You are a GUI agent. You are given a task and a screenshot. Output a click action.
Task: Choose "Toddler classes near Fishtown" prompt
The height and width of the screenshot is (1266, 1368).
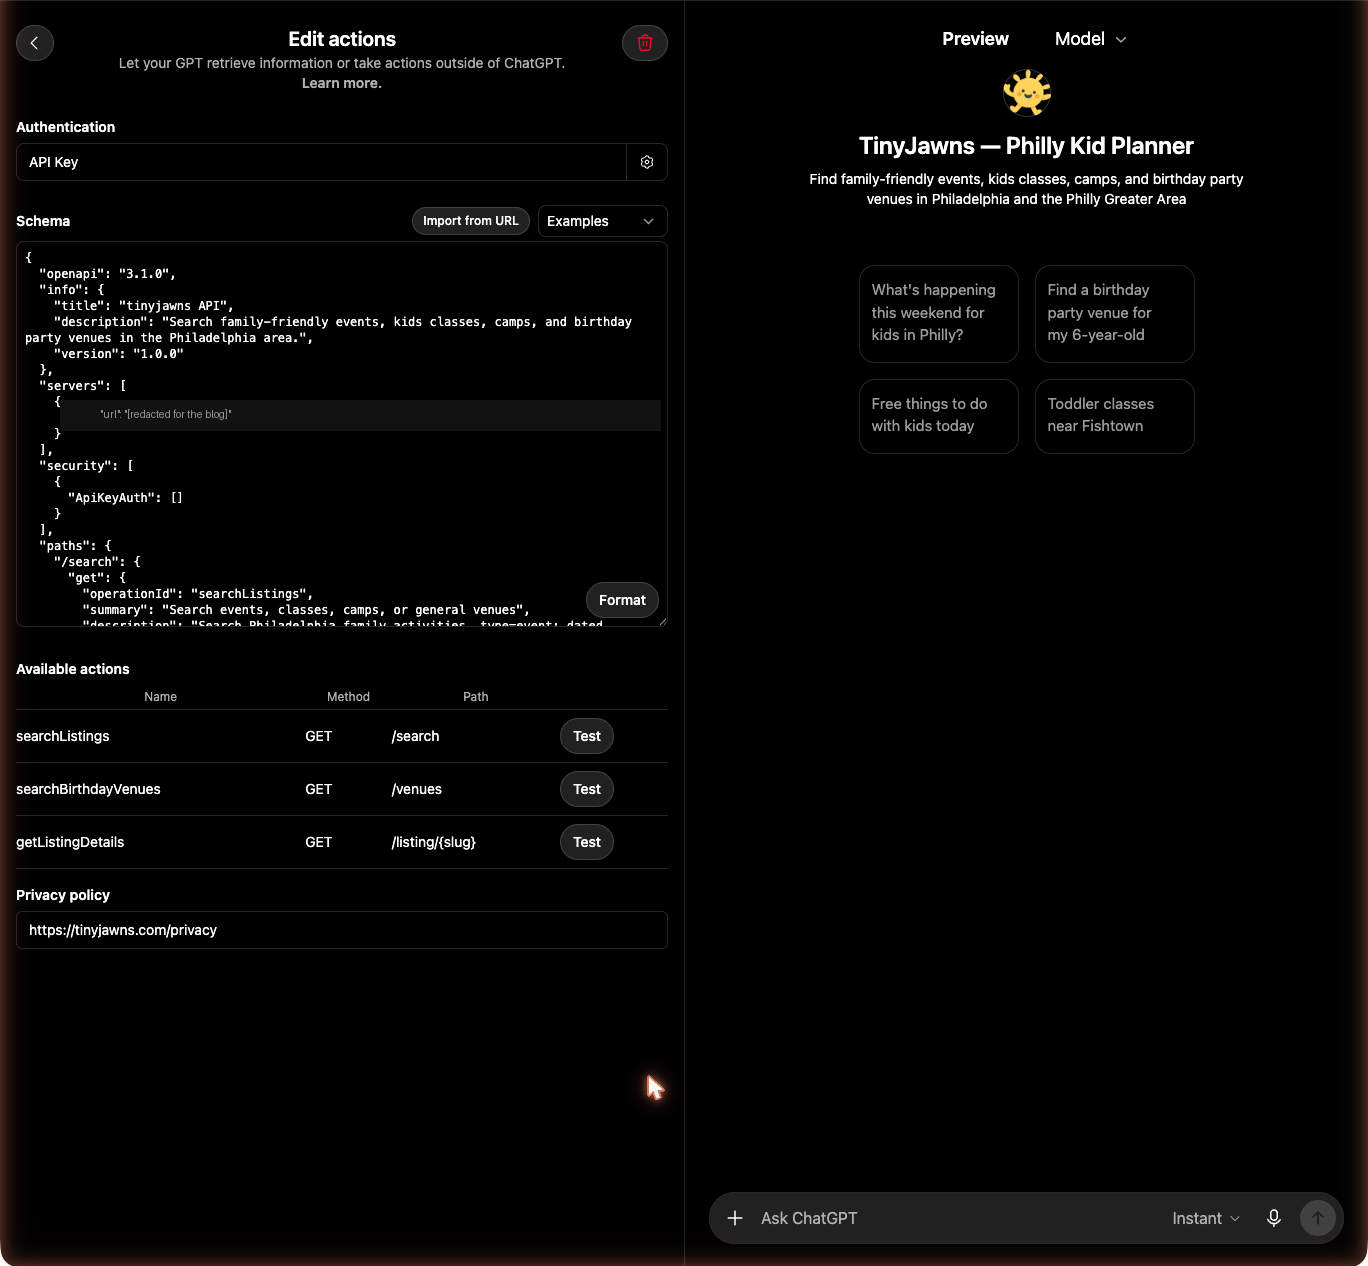[1115, 416]
